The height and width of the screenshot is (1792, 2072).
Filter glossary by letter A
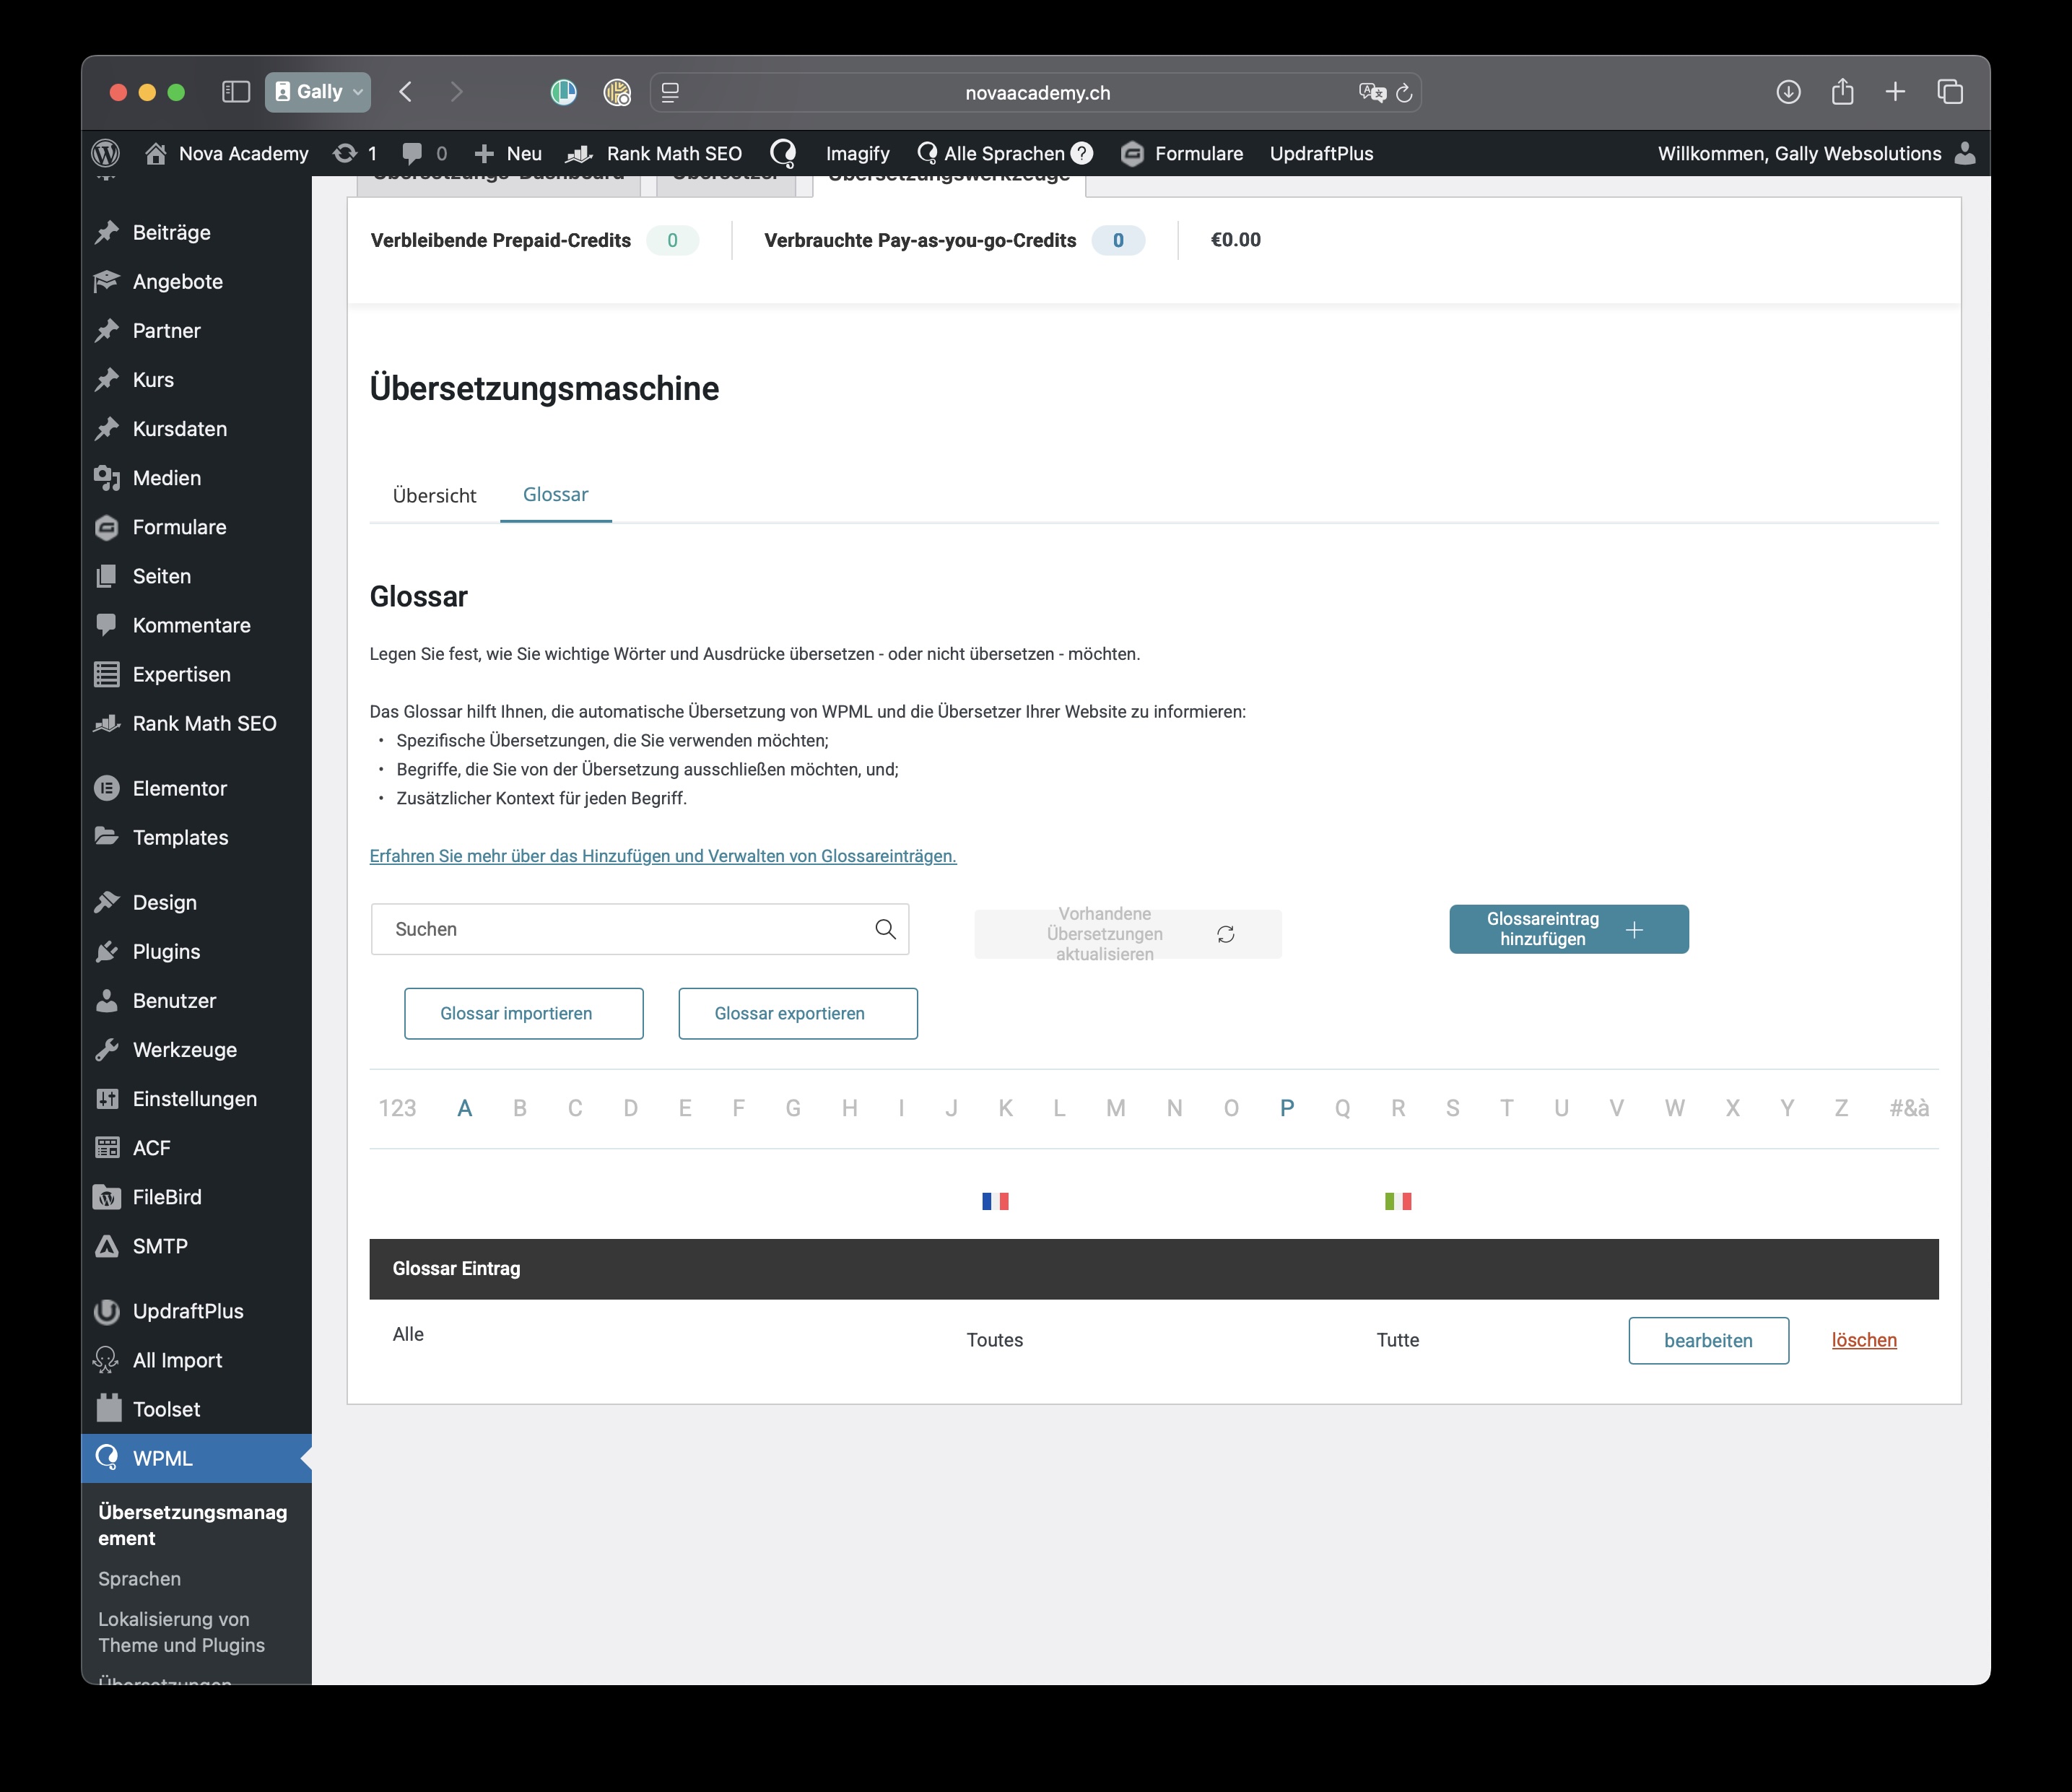(x=464, y=1108)
